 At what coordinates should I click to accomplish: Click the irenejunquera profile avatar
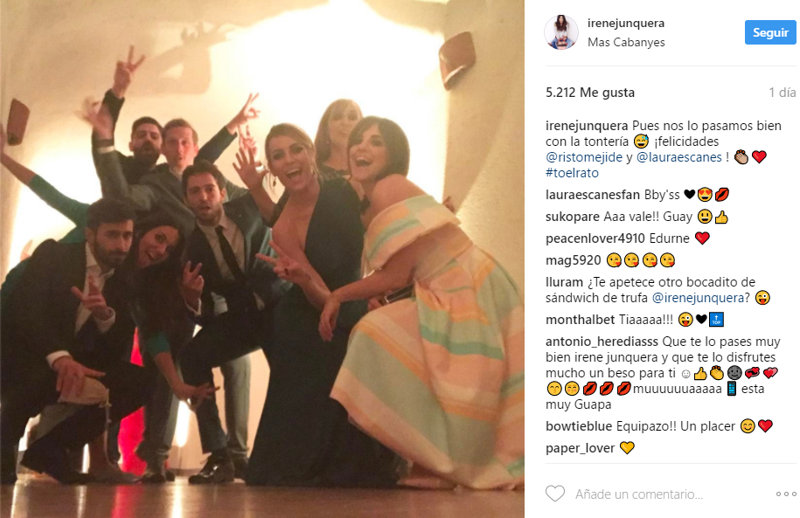coord(561,32)
